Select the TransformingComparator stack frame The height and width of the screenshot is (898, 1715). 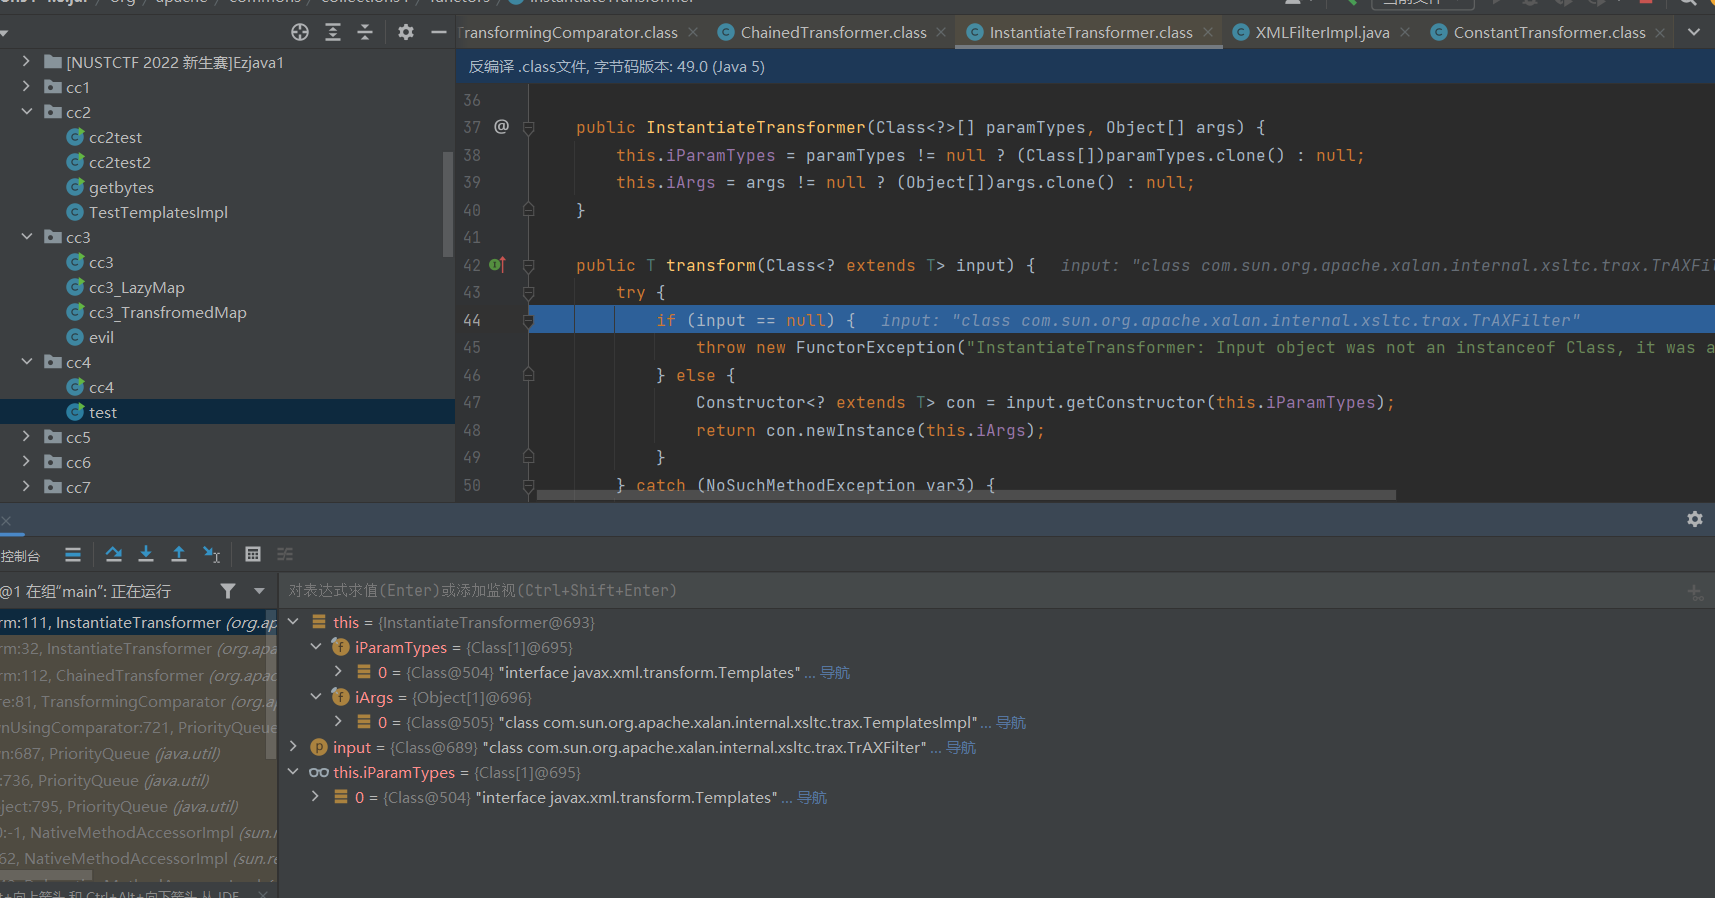[x=138, y=701]
